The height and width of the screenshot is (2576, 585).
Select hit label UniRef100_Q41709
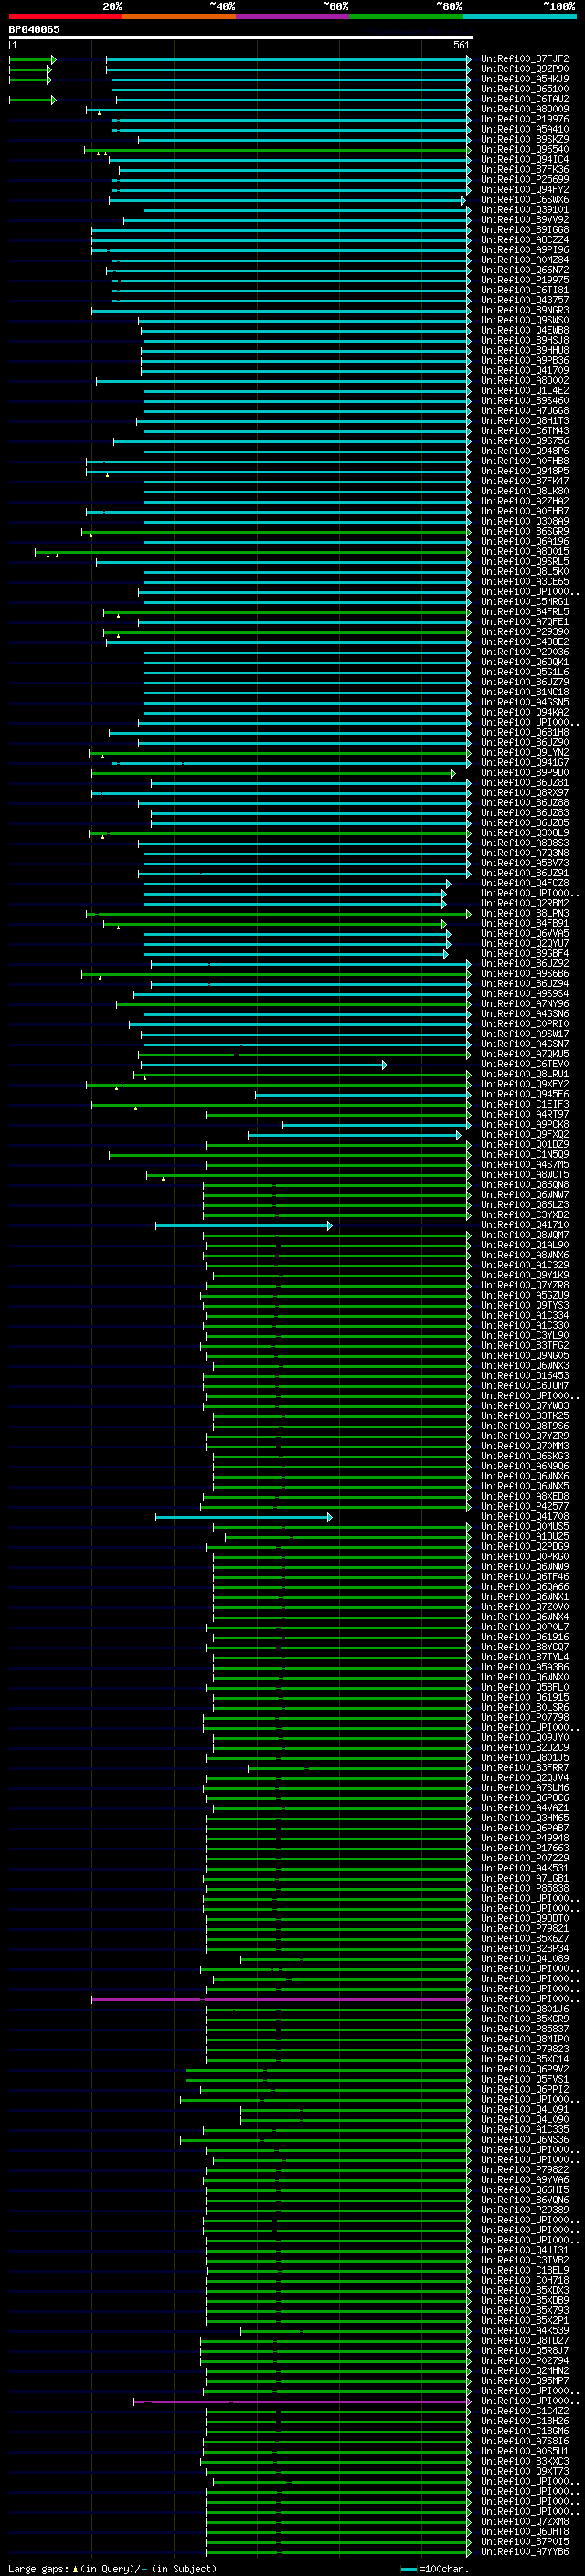tap(524, 371)
